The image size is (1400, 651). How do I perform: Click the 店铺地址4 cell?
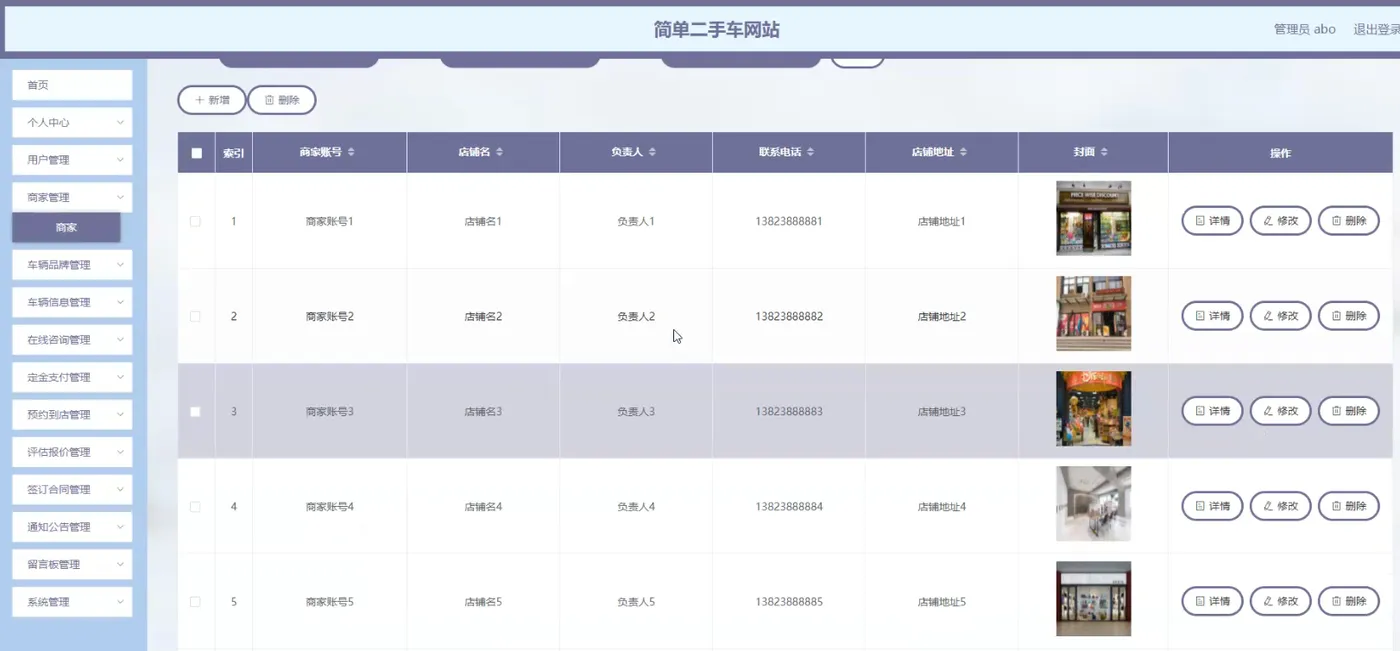click(x=942, y=507)
